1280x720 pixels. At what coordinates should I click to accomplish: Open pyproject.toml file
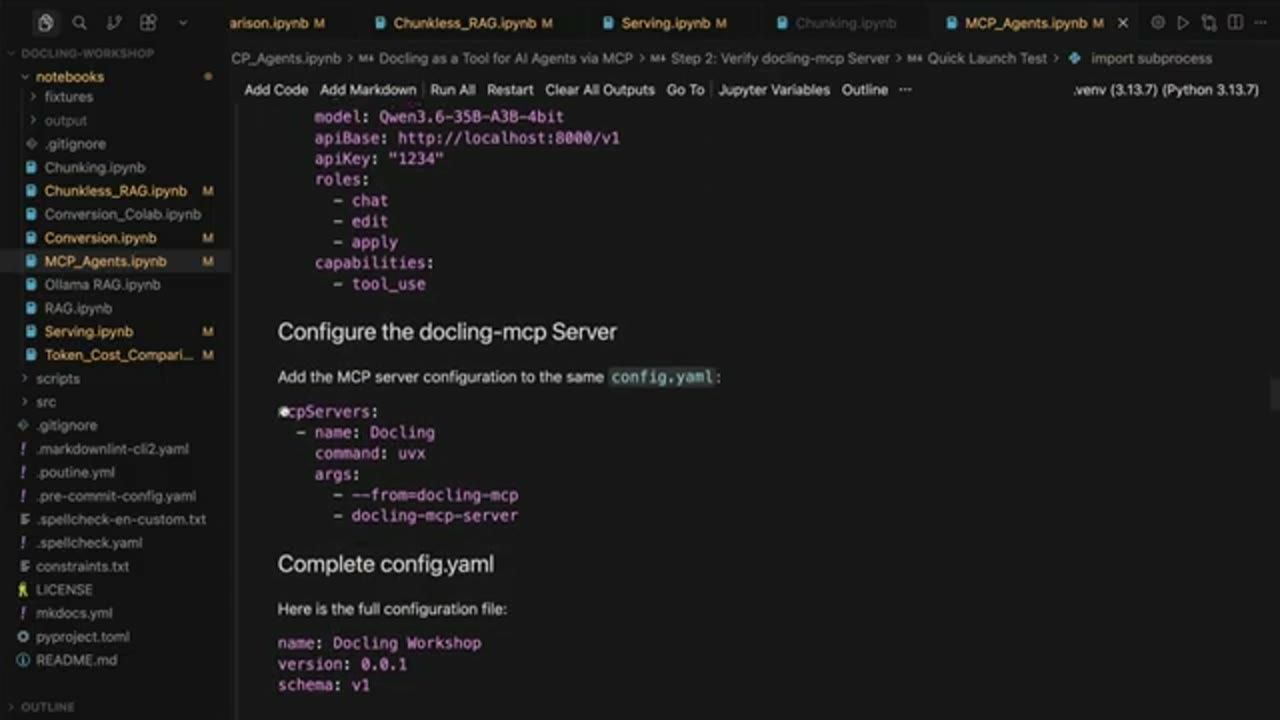click(x=83, y=636)
